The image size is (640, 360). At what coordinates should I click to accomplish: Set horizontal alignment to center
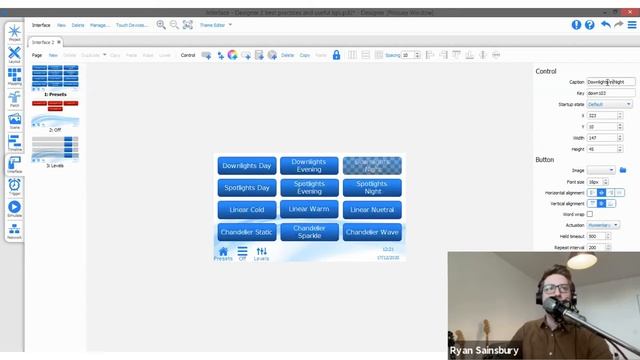click(x=601, y=193)
